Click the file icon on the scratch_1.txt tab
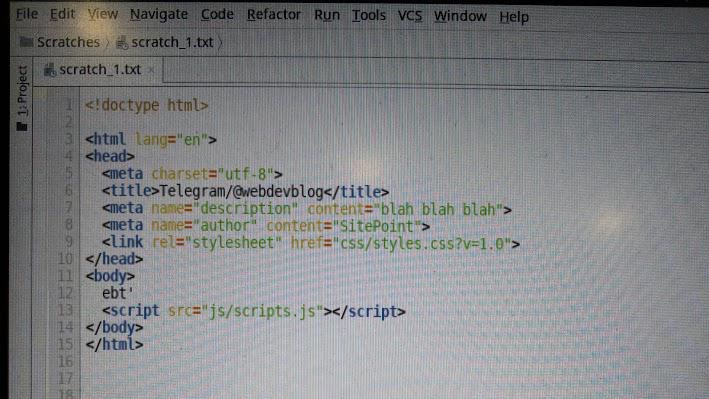Viewport: 709px width, 399px height. pos(50,71)
